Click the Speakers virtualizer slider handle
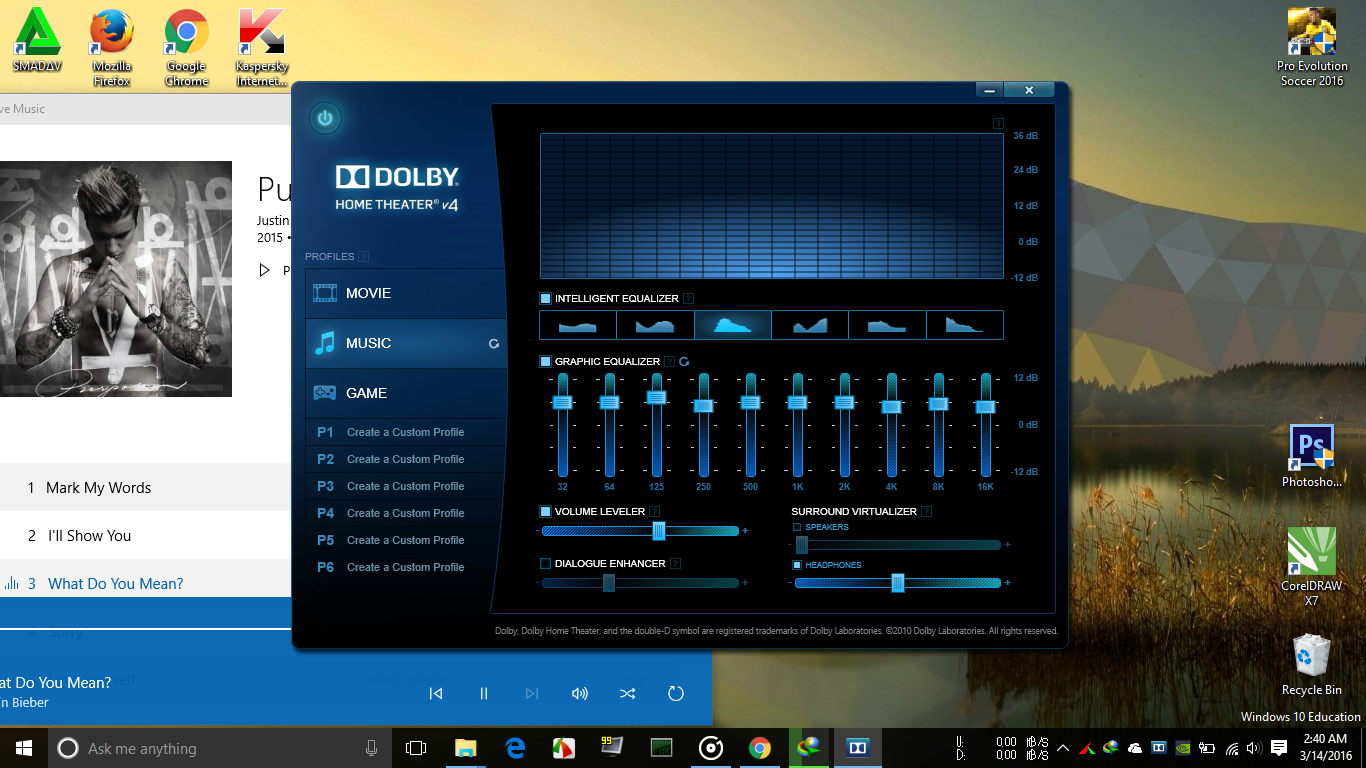This screenshot has width=1366, height=768. pyautogui.click(x=801, y=545)
